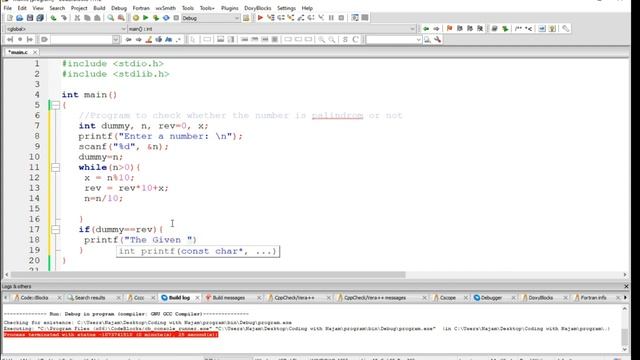Image resolution: width=640 pixels, height=360 pixels.
Task: Click the Match case Aa icon
Action: click(x=168, y=40)
